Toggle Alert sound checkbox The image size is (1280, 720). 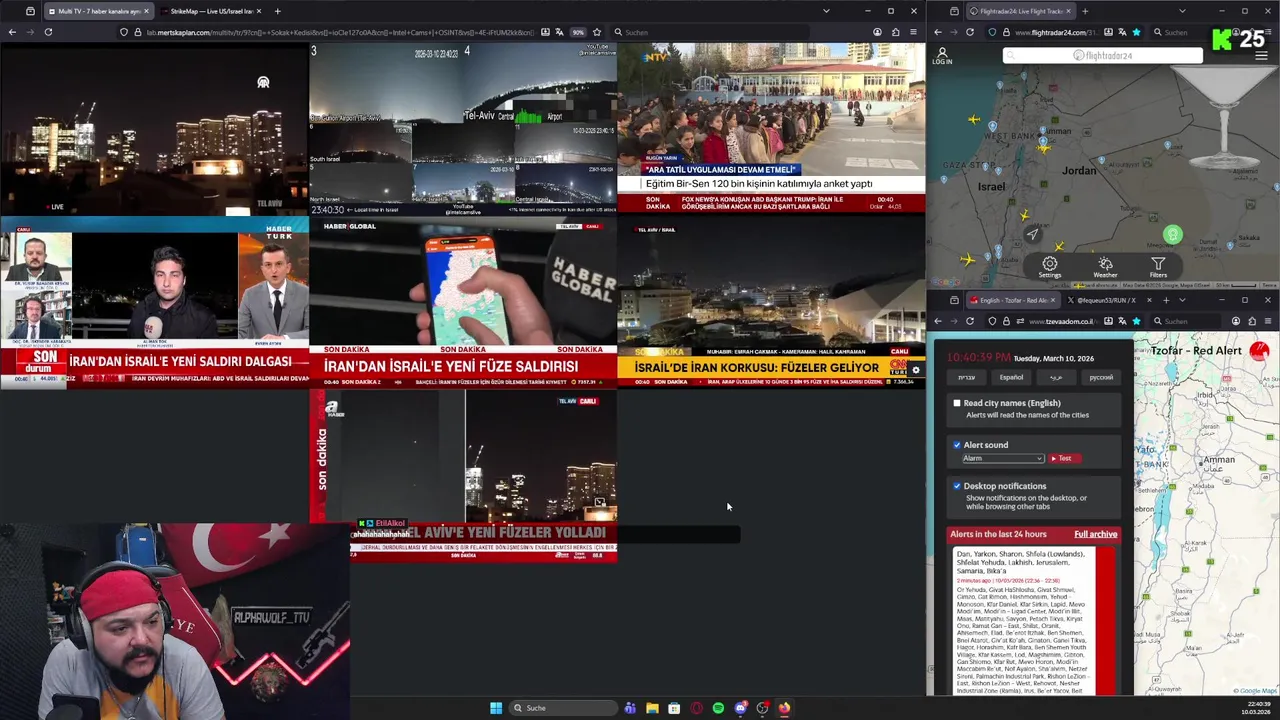pos(957,445)
